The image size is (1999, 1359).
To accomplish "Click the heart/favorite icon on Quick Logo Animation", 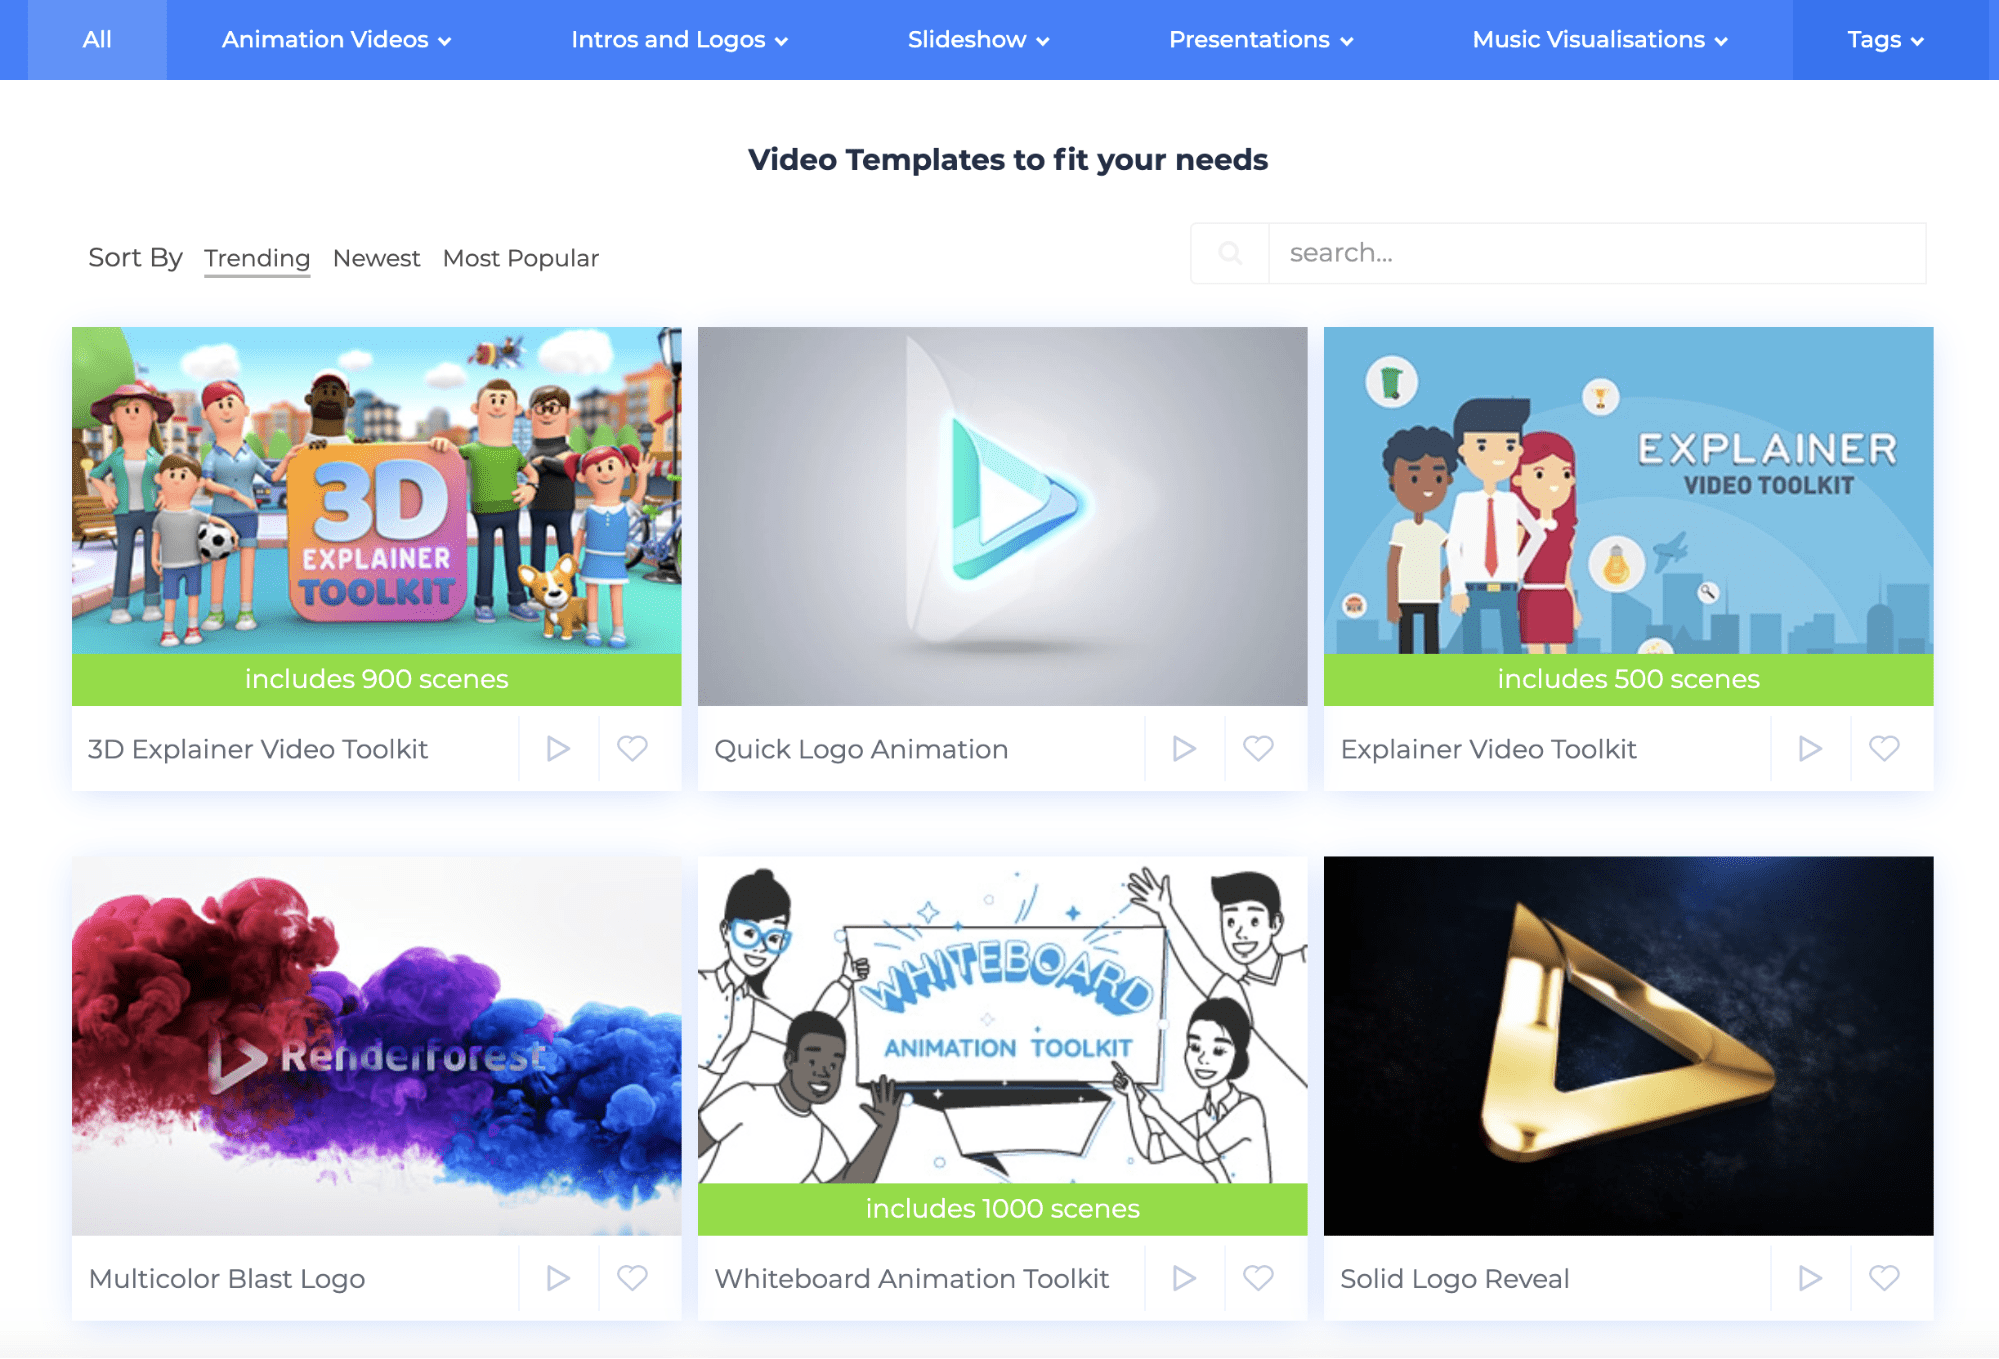I will [x=1259, y=748].
